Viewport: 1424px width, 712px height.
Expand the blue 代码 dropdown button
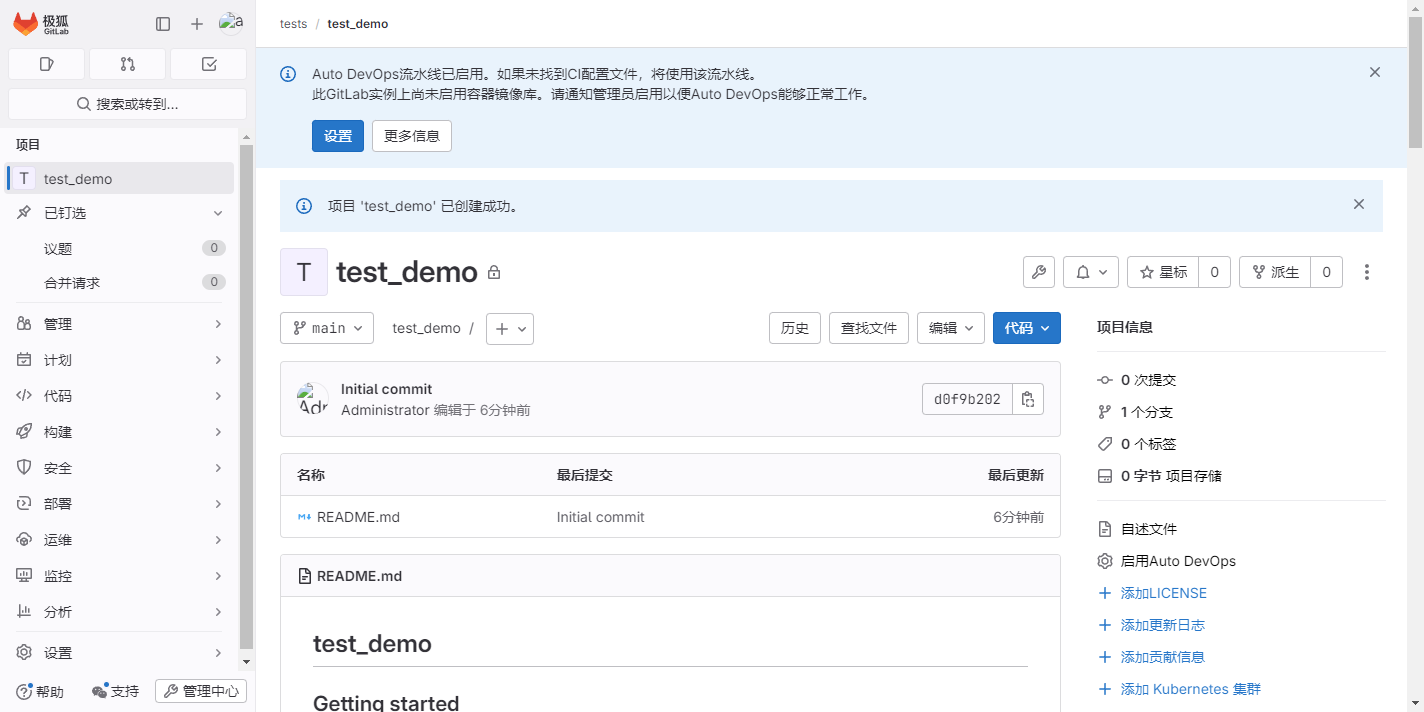pyautogui.click(x=1026, y=328)
